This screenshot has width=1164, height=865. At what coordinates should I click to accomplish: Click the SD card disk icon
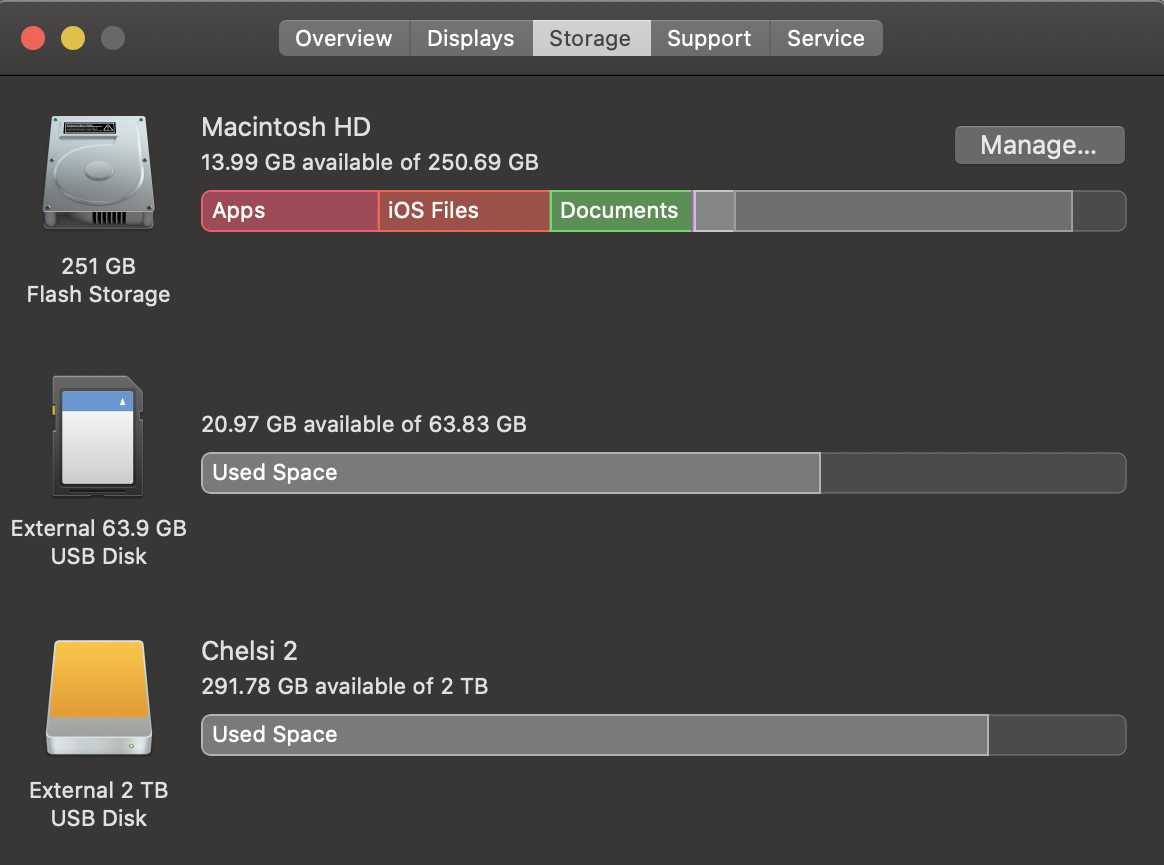pos(97,437)
